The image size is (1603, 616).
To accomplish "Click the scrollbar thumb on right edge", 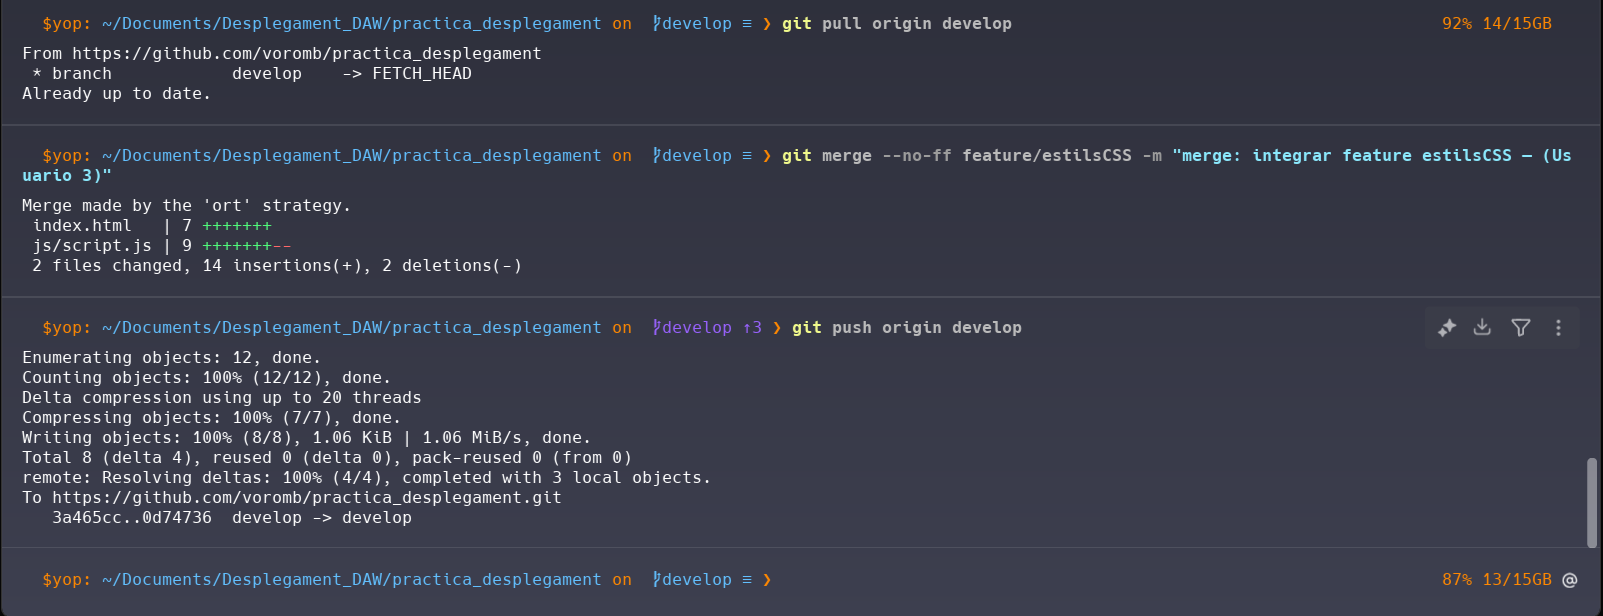I will coord(1592,502).
